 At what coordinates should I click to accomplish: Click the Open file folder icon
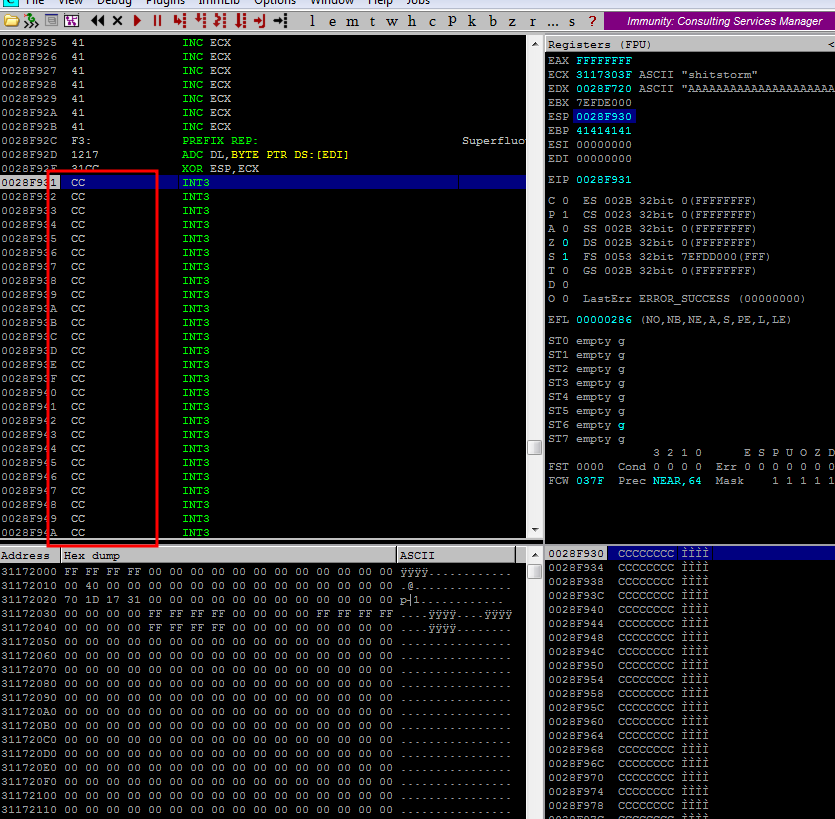click(x=11, y=20)
